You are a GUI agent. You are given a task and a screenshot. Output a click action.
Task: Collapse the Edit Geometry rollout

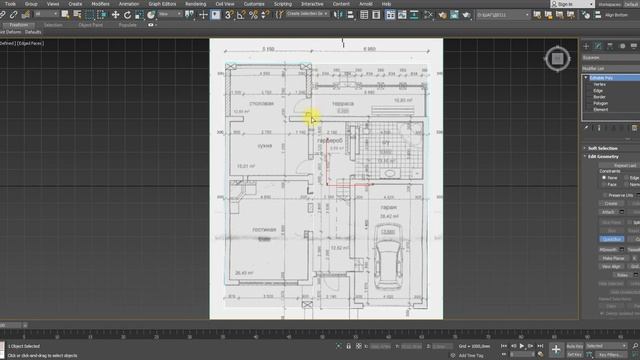(603, 157)
